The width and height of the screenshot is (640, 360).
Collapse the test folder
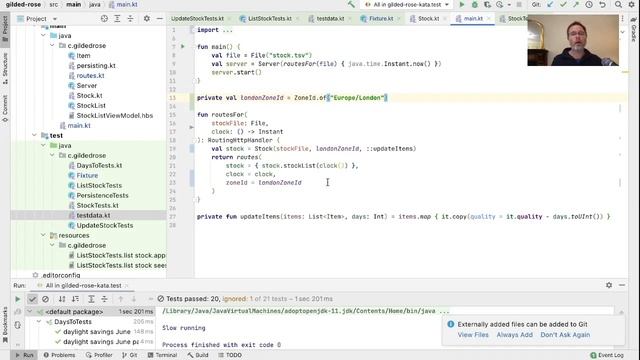click(x=34, y=135)
